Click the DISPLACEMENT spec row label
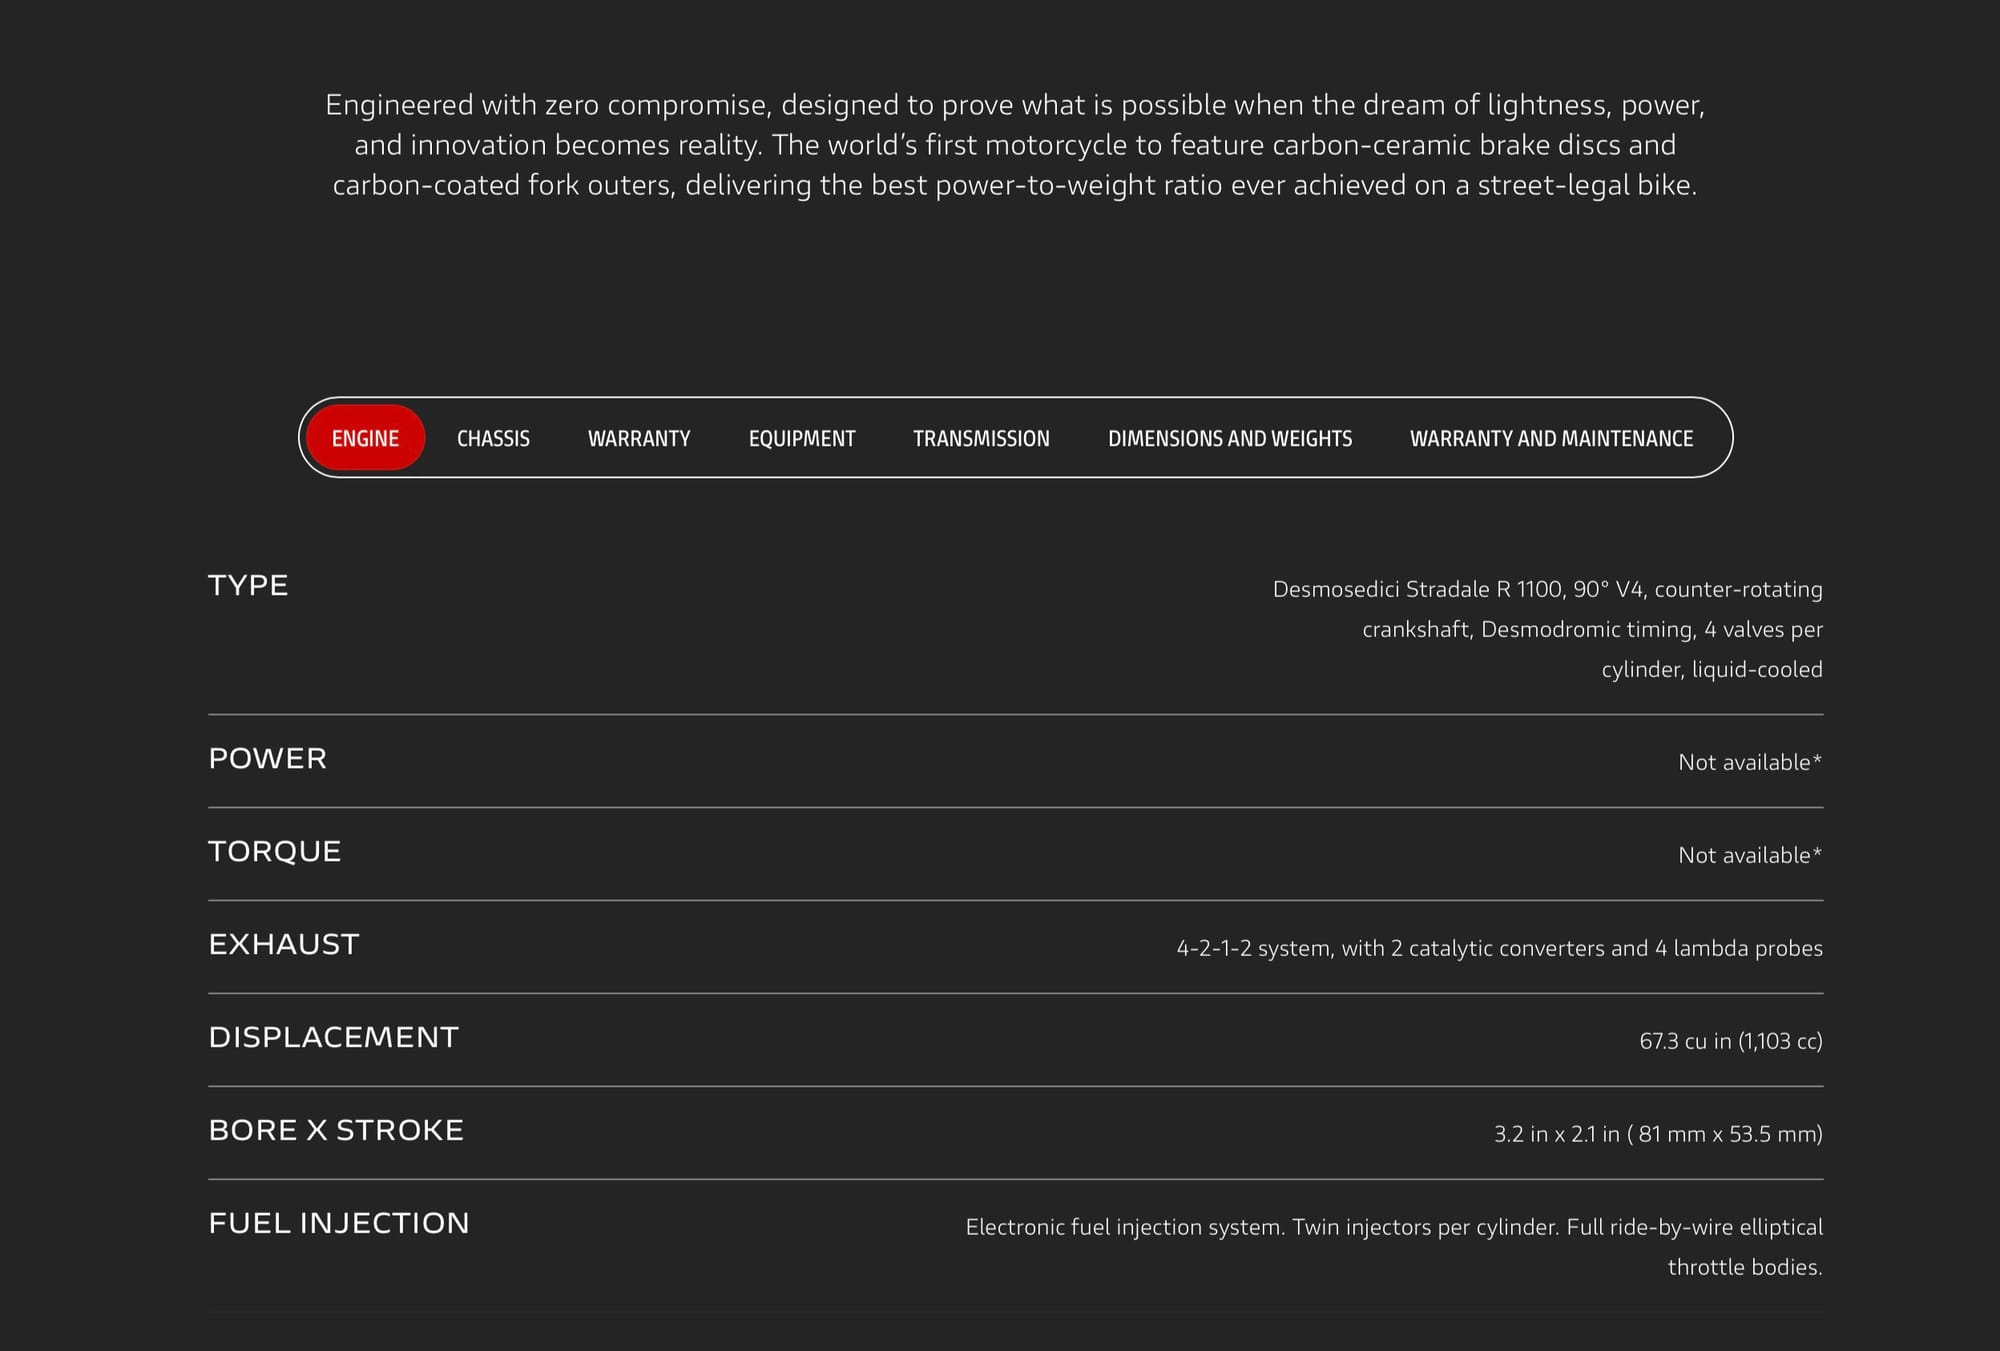 333,1037
